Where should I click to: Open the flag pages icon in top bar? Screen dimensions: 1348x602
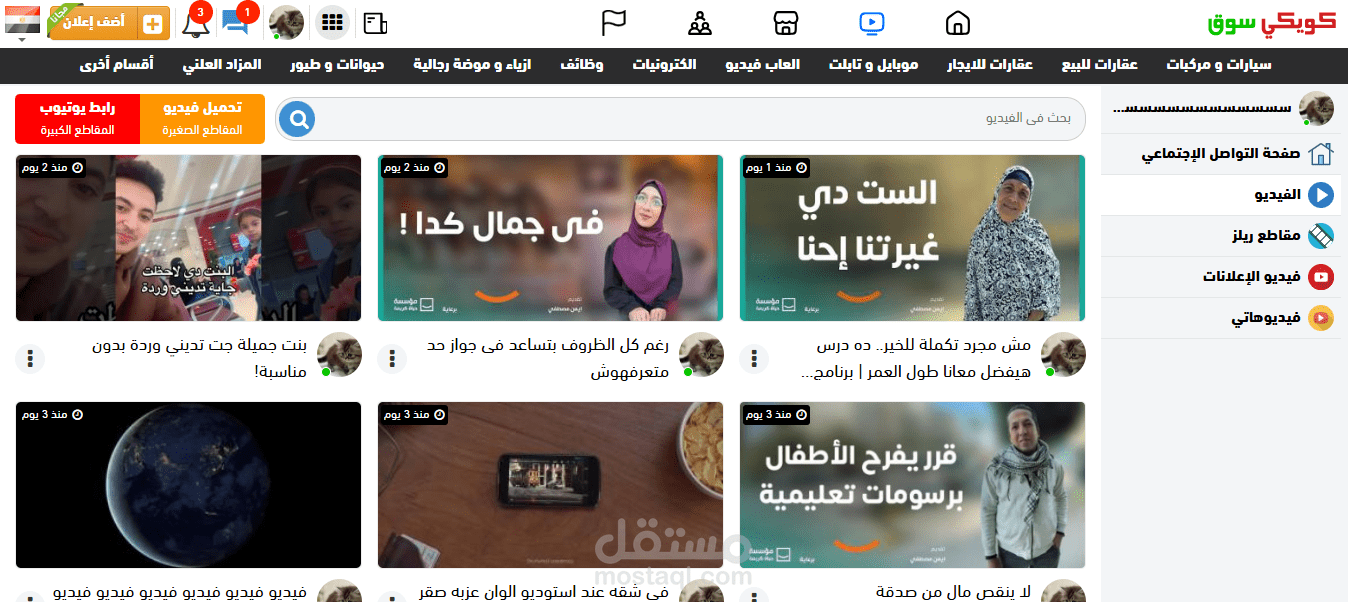point(613,22)
